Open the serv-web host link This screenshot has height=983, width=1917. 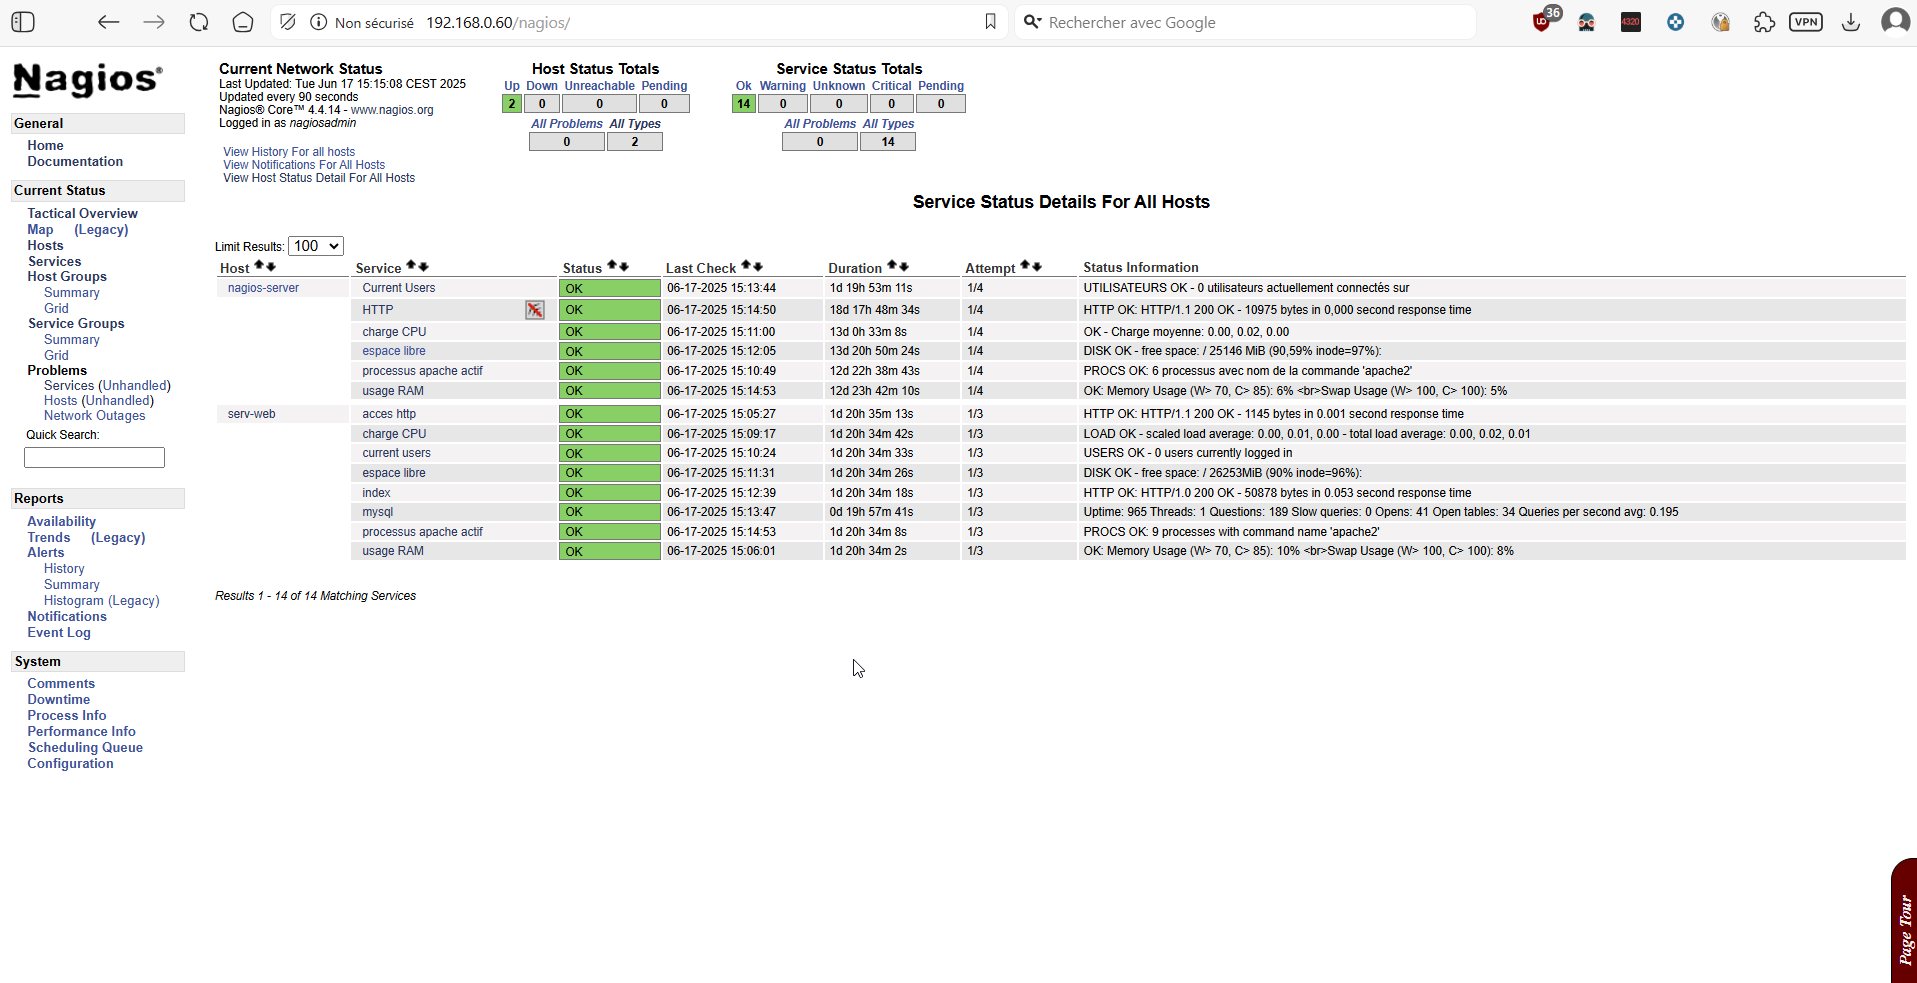[251, 414]
